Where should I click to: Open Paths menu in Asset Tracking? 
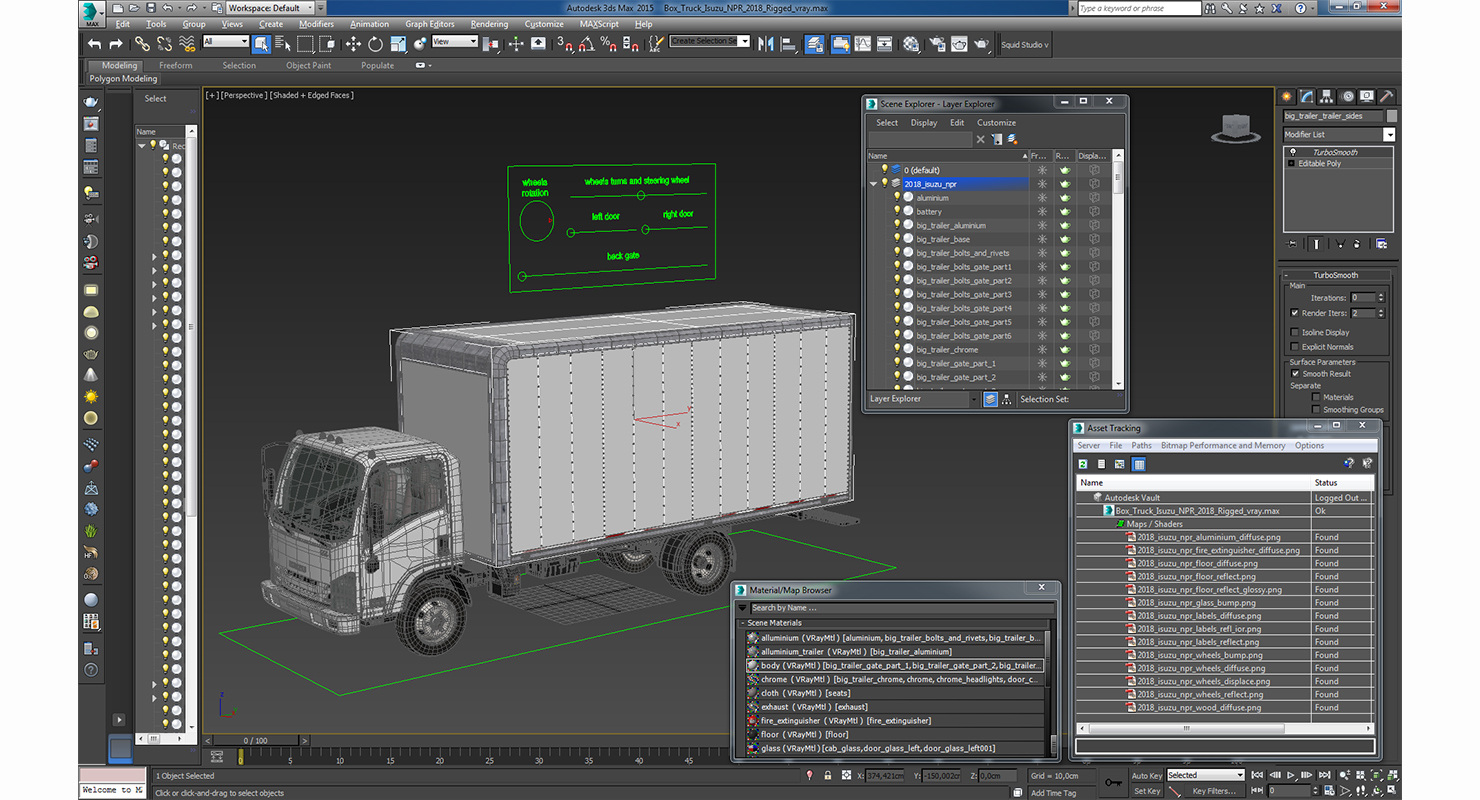click(x=1141, y=446)
